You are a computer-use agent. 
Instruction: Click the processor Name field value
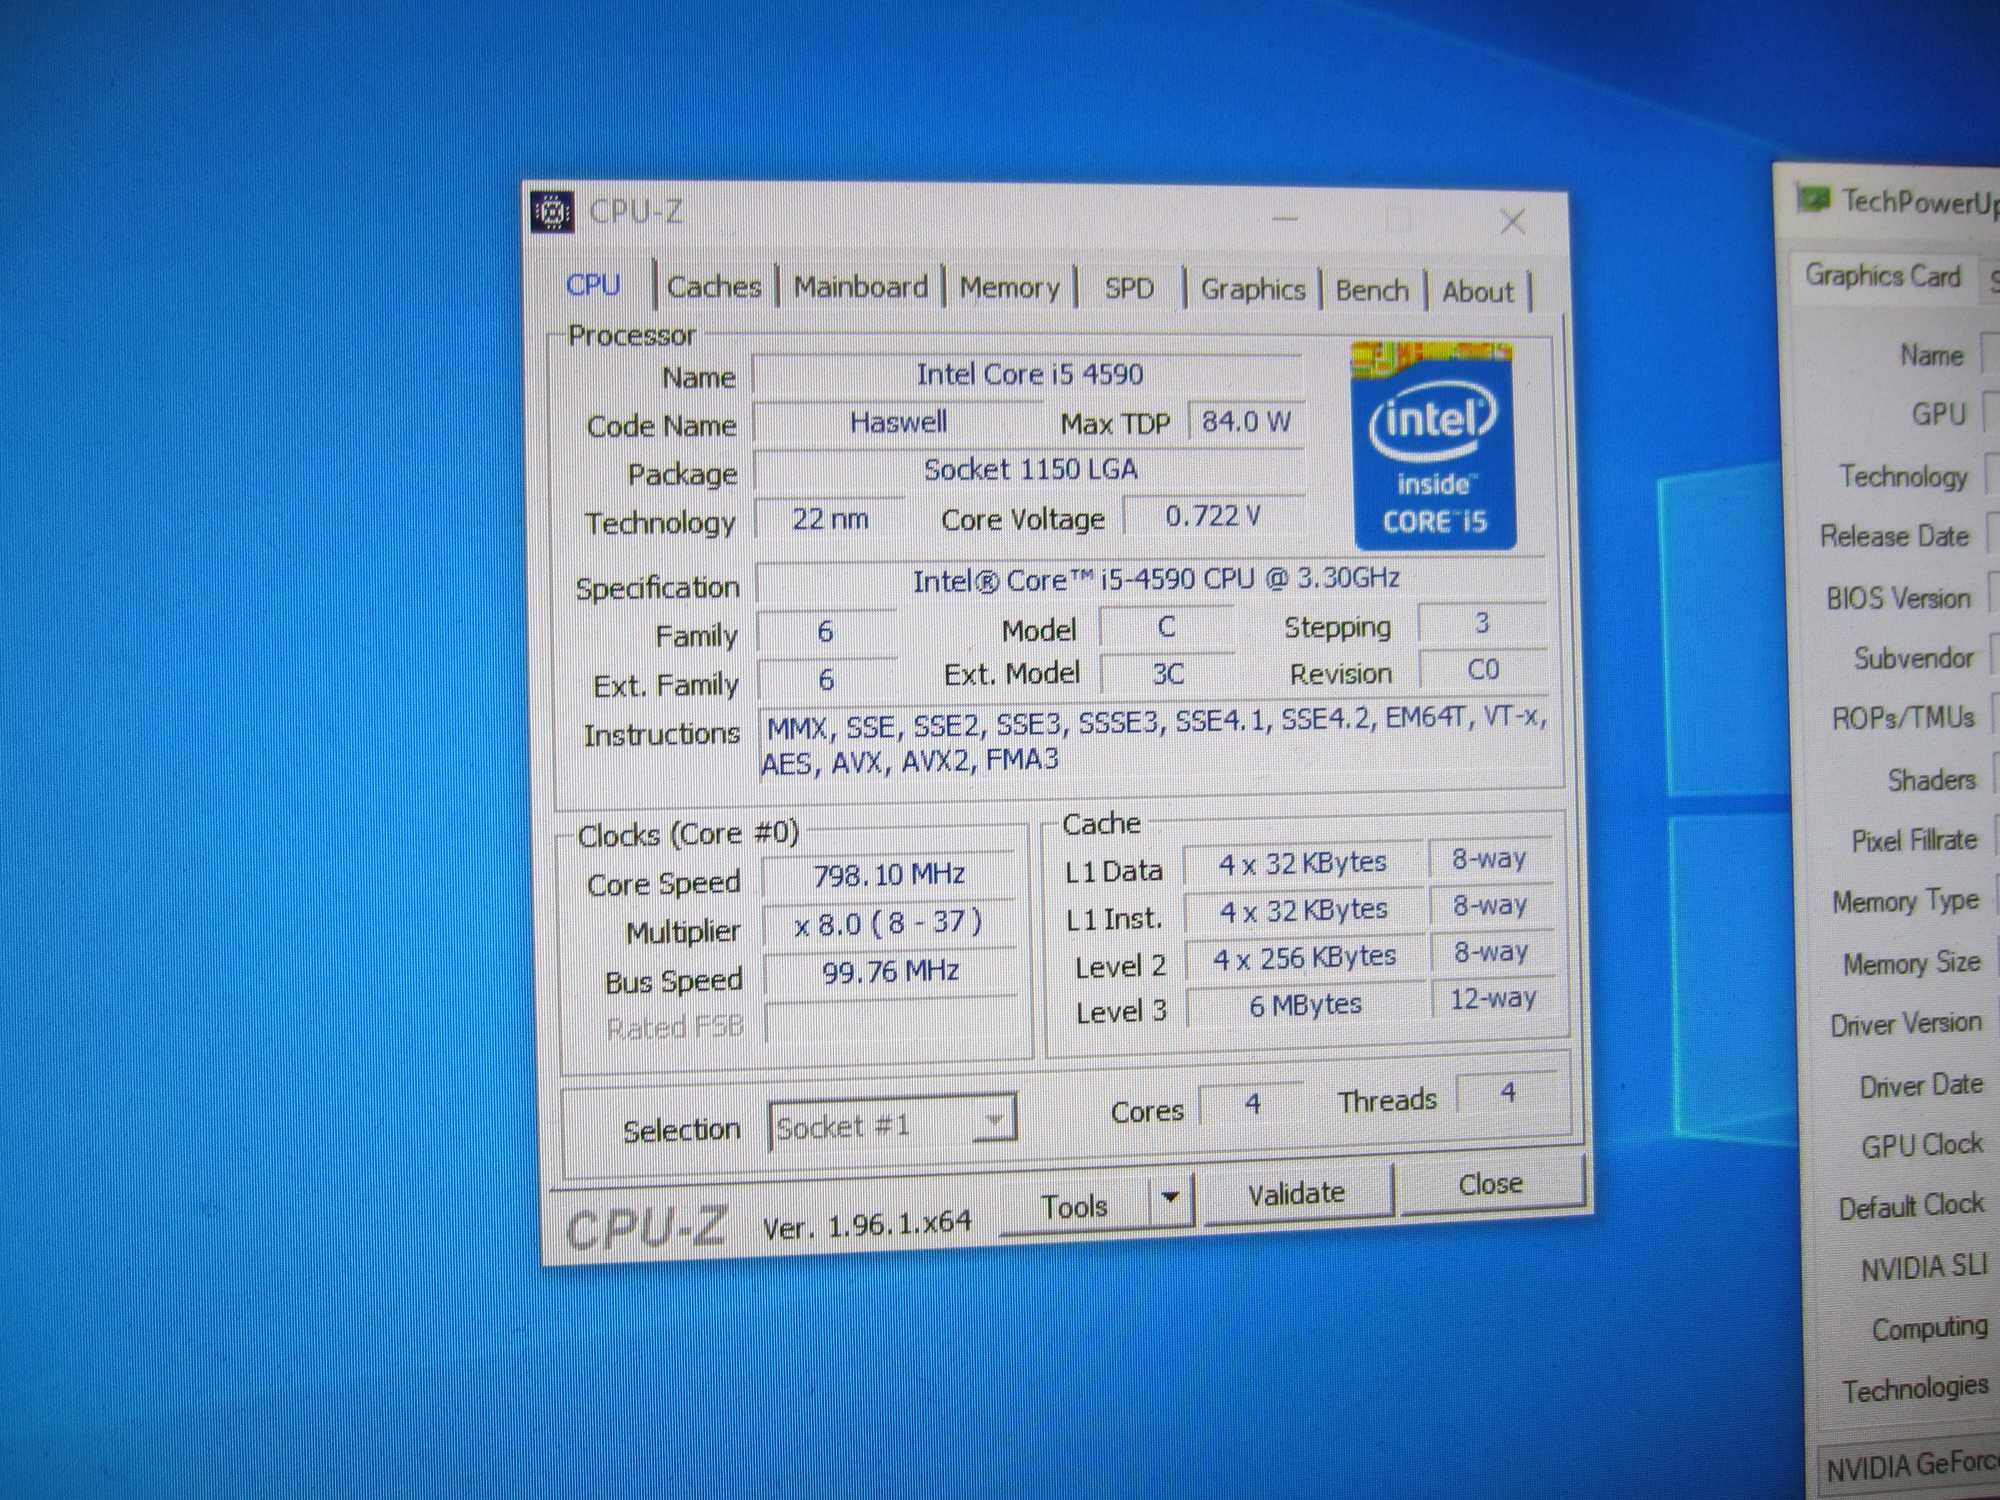coord(1028,374)
